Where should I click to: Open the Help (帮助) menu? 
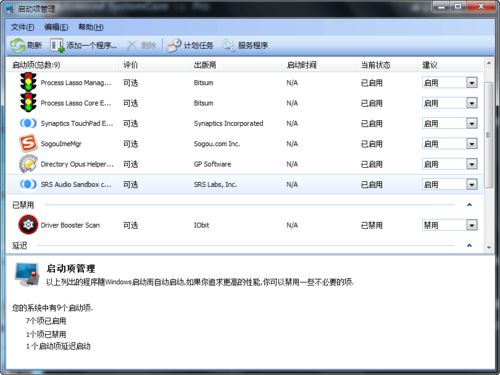tap(91, 27)
